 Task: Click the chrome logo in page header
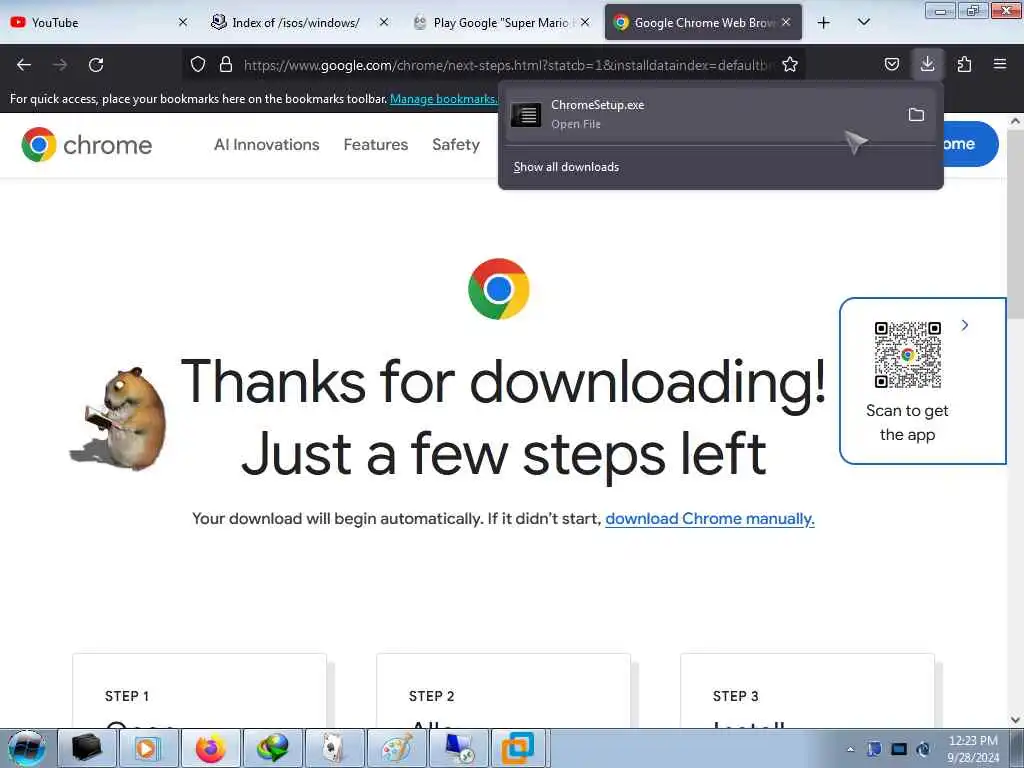point(86,144)
